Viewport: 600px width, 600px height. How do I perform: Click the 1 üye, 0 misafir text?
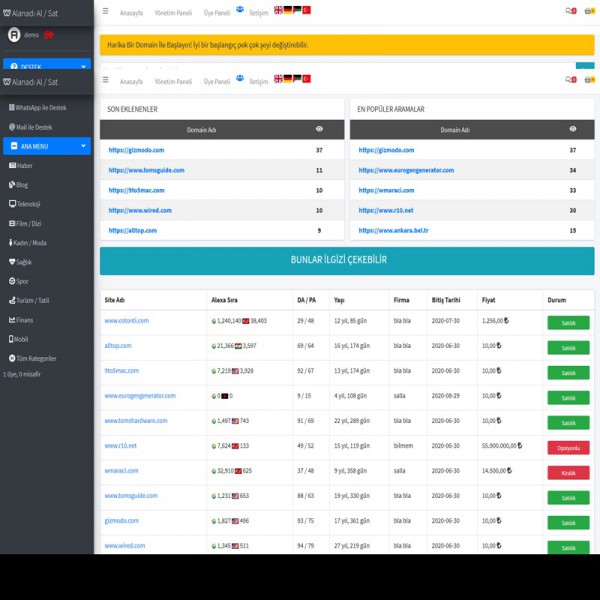pos(22,374)
